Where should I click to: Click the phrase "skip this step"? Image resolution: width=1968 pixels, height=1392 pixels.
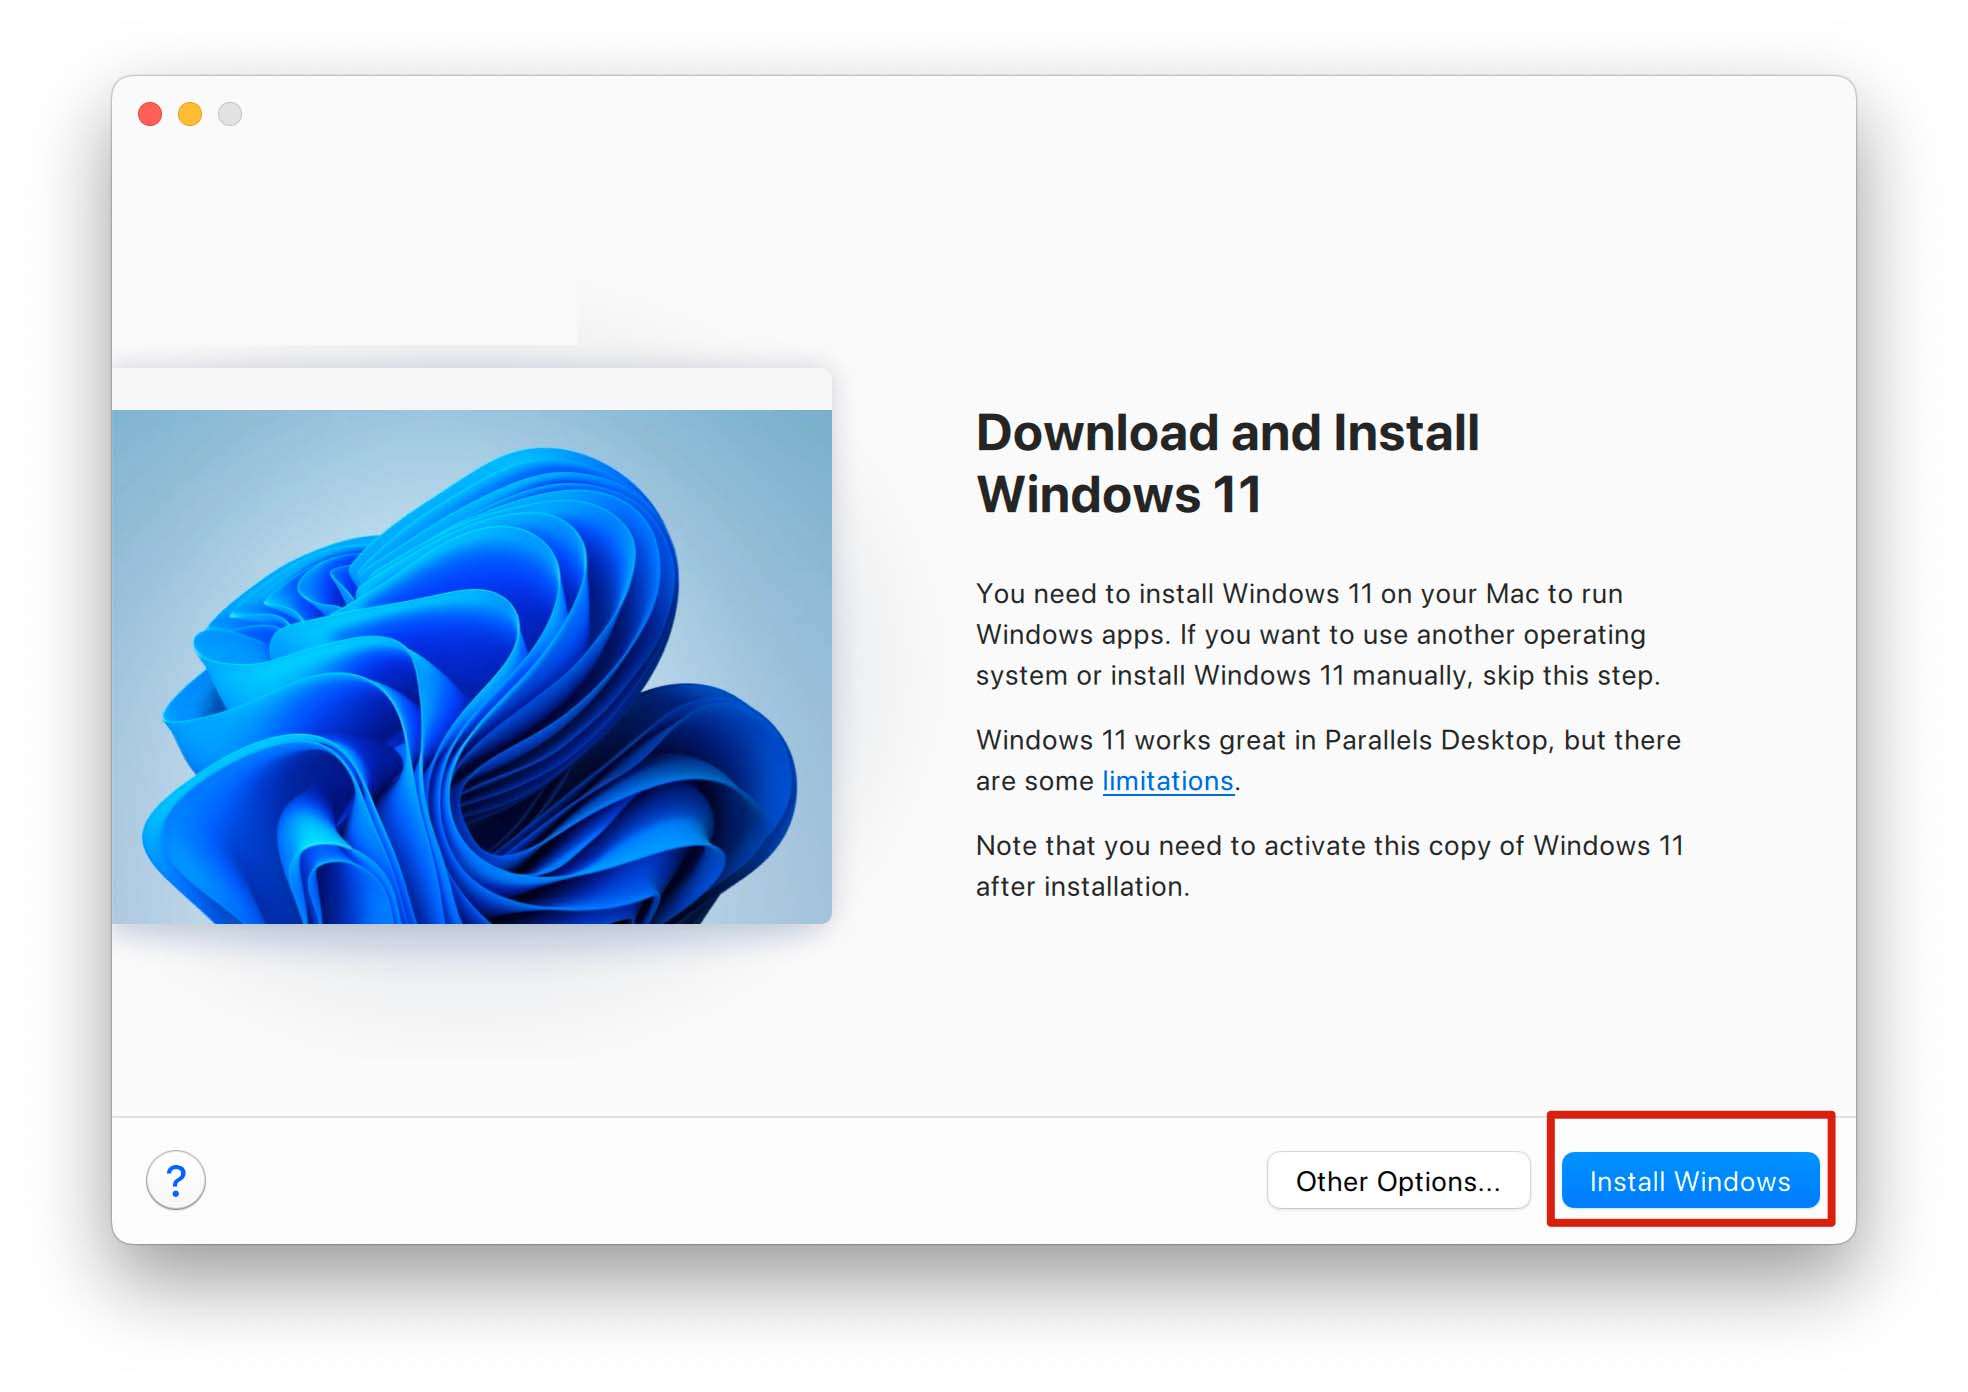click(x=1567, y=676)
